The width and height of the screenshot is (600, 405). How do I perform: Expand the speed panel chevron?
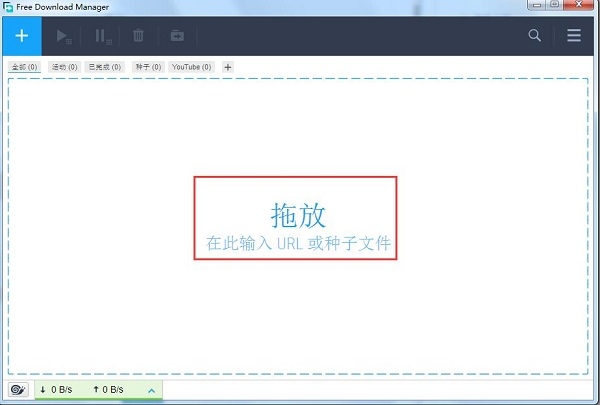[152, 390]
